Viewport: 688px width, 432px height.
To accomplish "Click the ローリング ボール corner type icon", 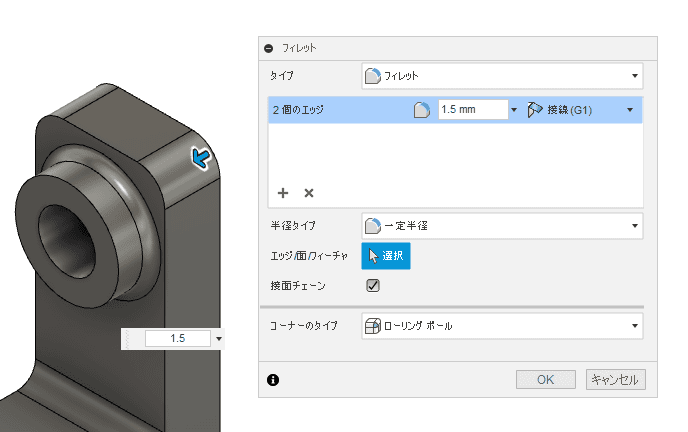I will click(x=373, y=326).
